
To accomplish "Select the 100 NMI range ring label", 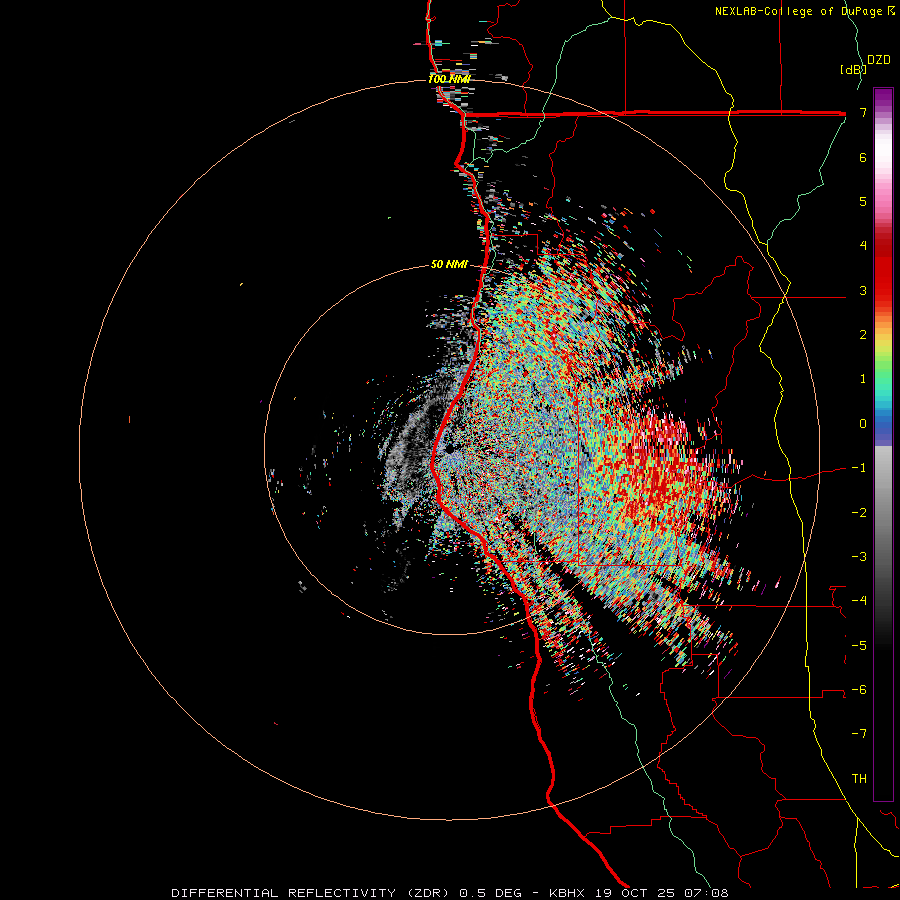I will 449,79.
